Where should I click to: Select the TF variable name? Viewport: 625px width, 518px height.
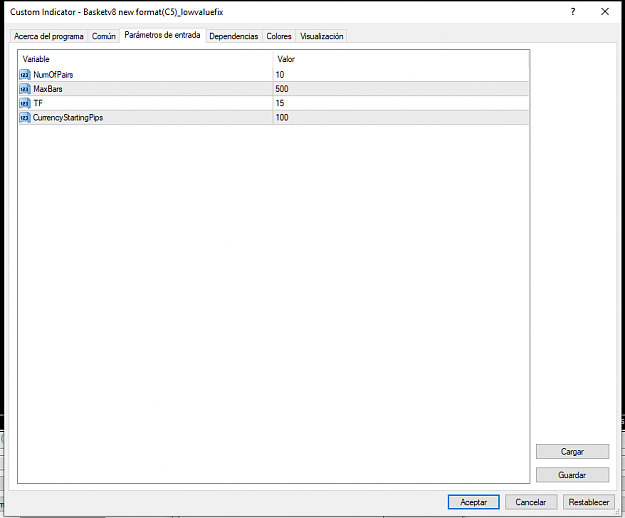point(38,103)
